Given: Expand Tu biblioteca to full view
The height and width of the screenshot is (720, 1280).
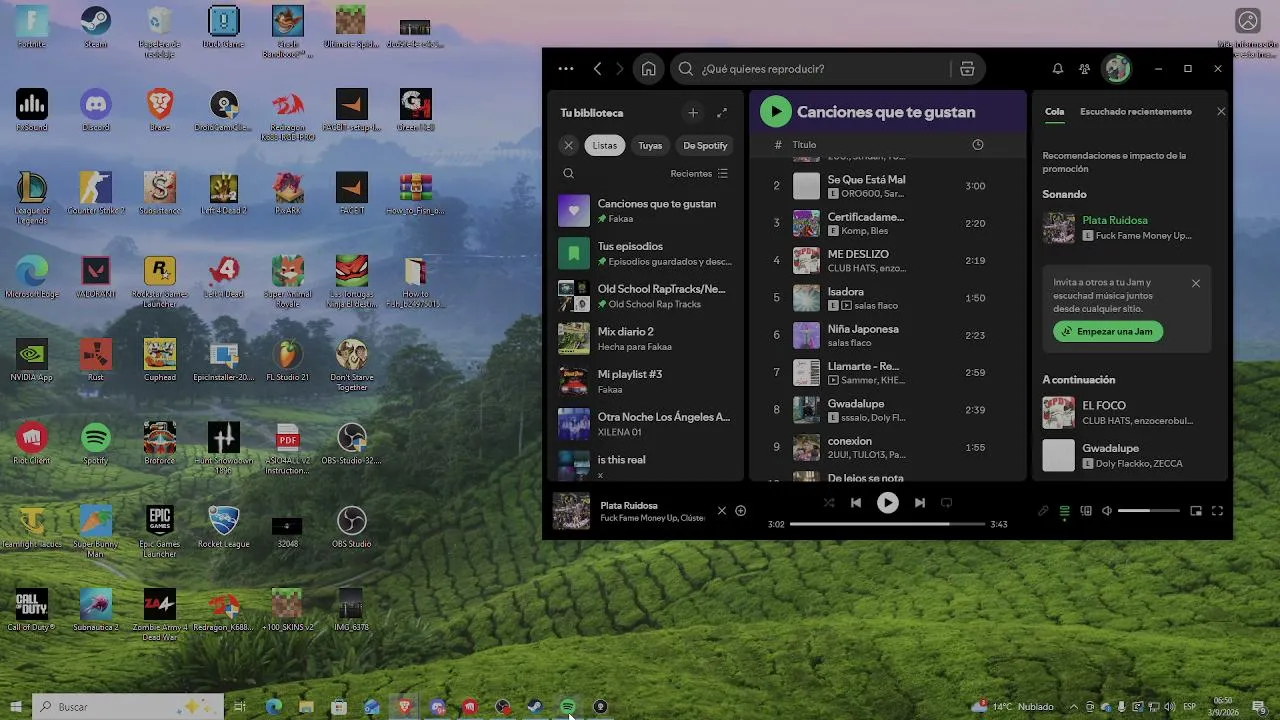Looking at the screenshot, I should (x=722, y=113).
